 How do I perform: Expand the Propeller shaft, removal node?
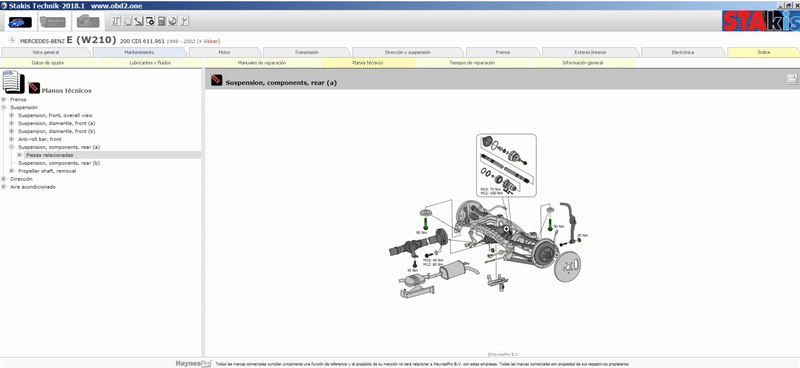pos(12,171)
